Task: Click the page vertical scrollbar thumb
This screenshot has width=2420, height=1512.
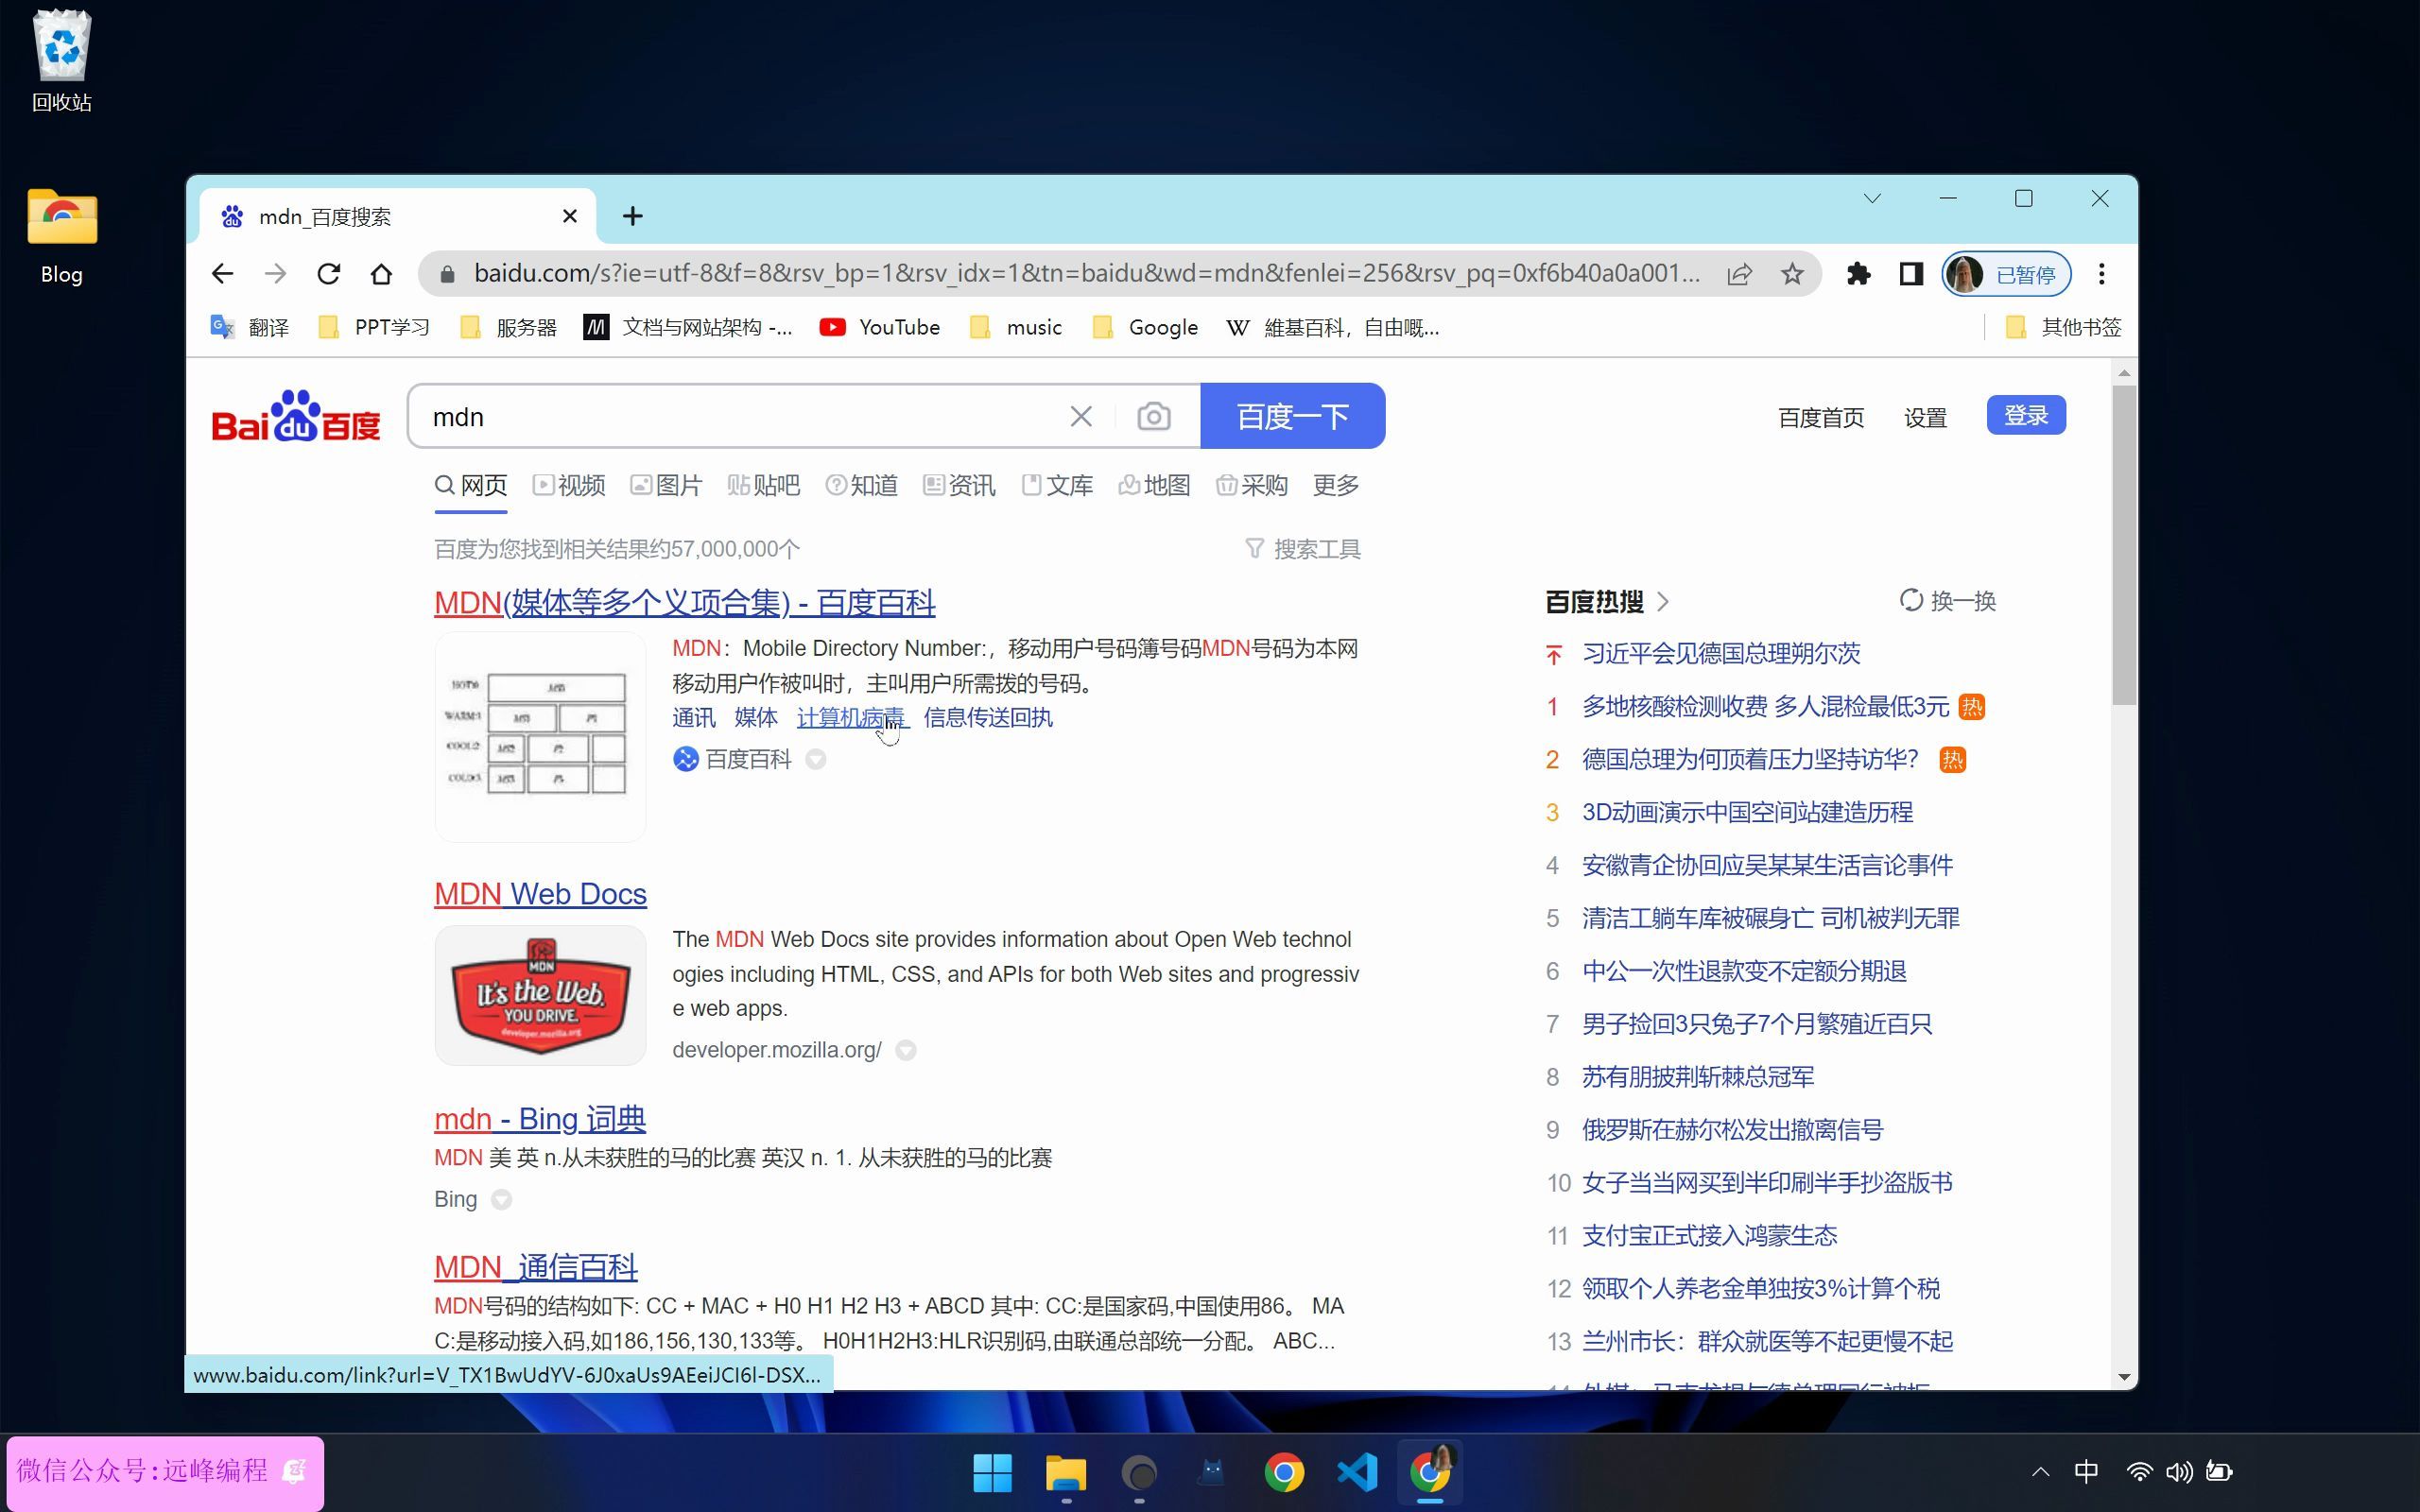Action: pos(2123,545)
